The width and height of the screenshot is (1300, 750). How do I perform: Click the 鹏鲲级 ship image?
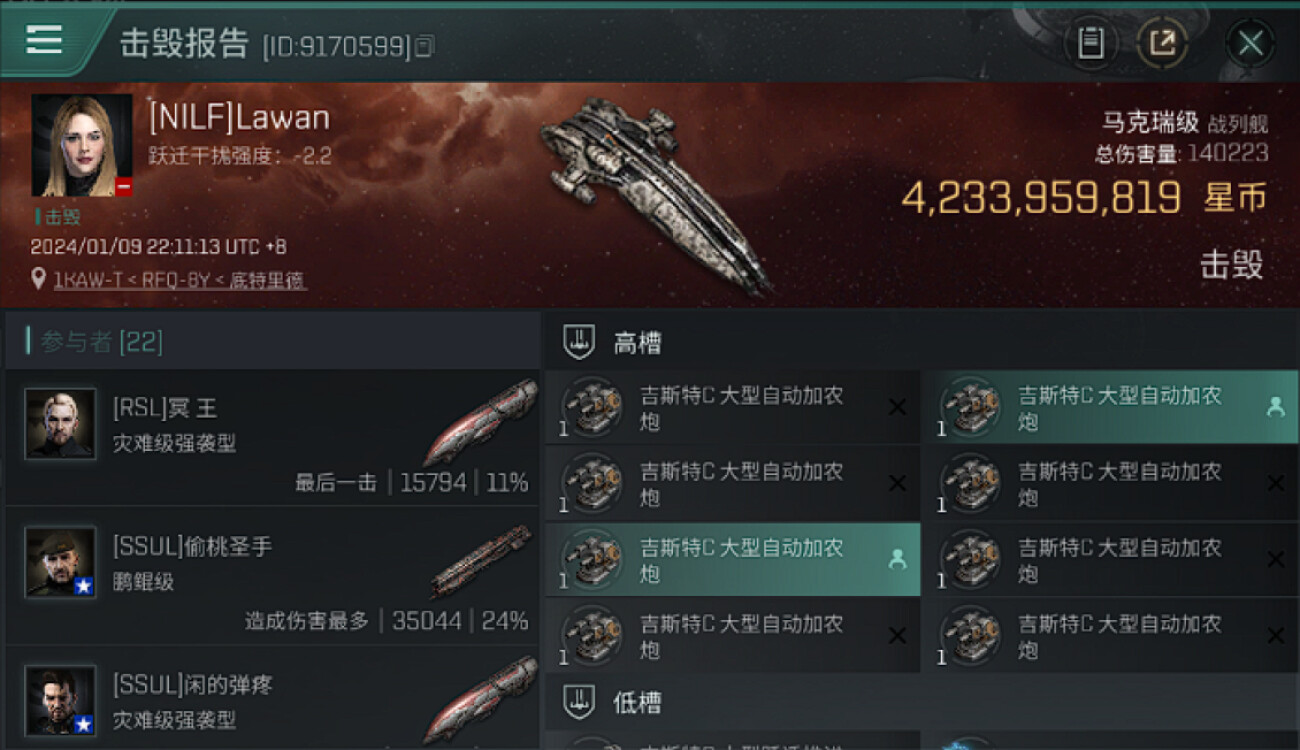[x=481, y=562]
